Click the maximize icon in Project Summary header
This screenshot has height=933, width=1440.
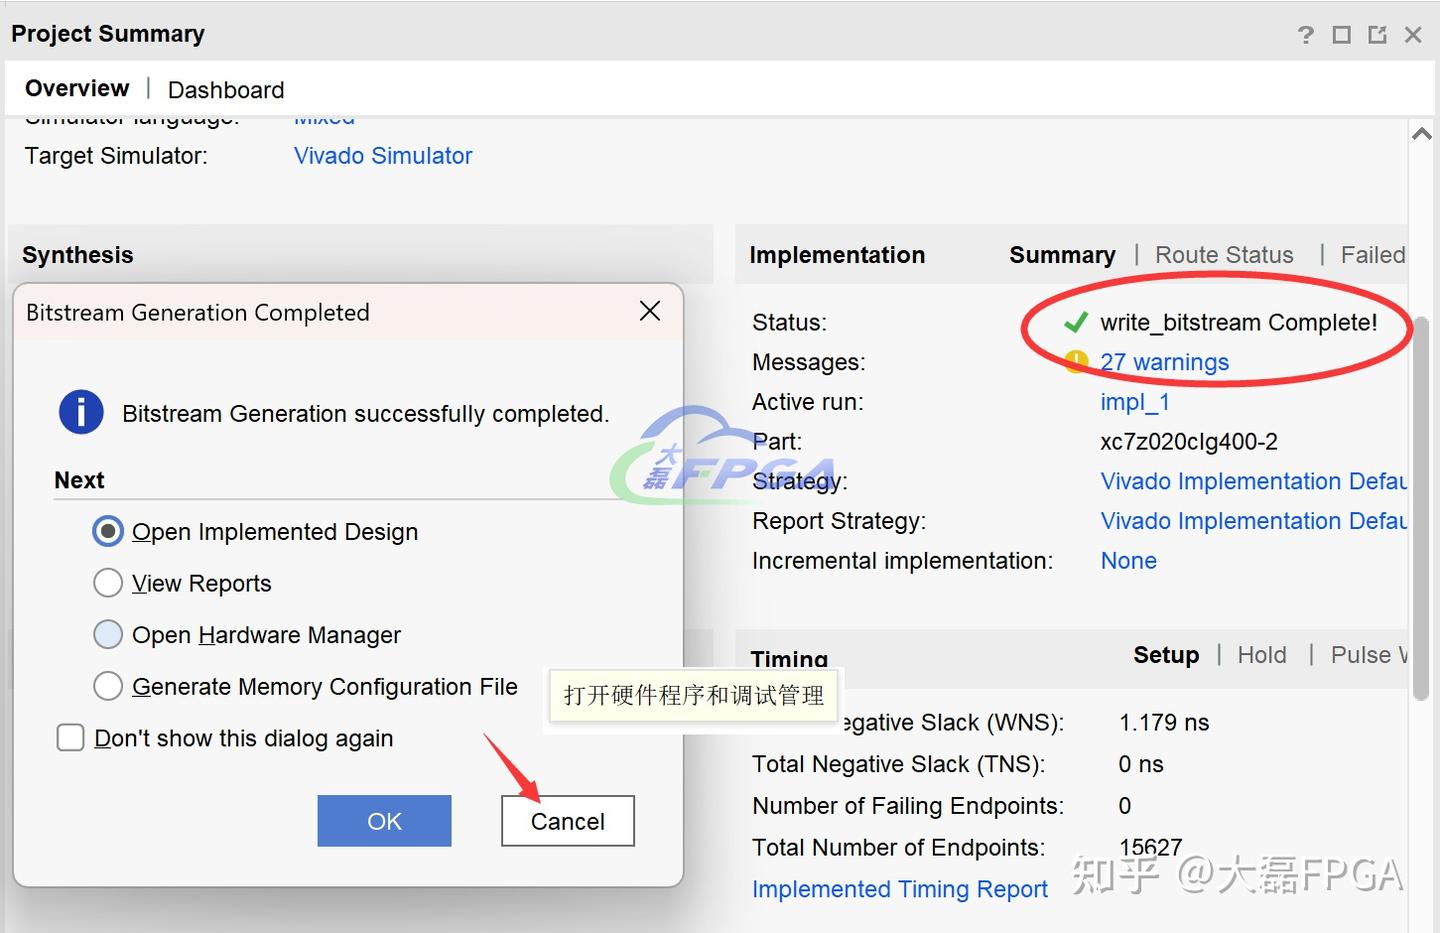[1341, 34]
